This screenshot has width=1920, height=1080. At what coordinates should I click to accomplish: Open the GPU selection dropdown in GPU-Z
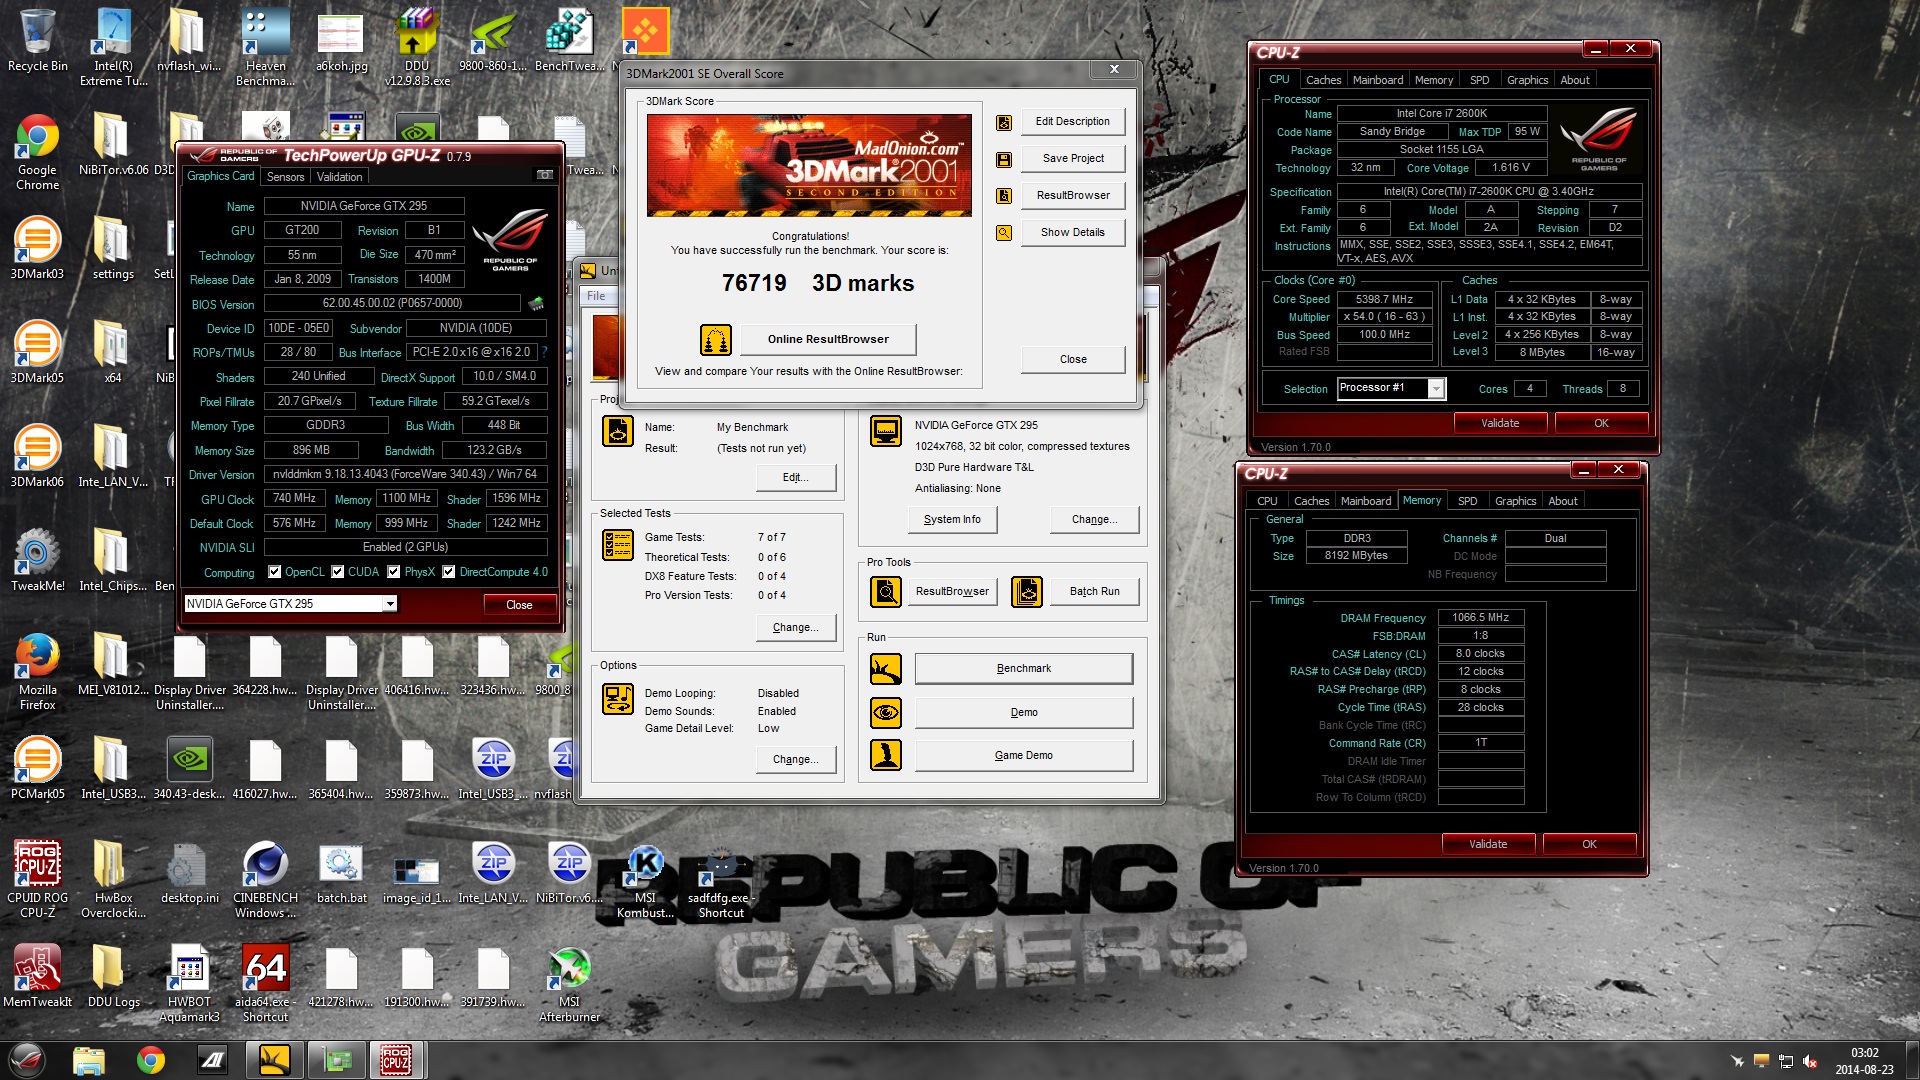tap(390, 604)
